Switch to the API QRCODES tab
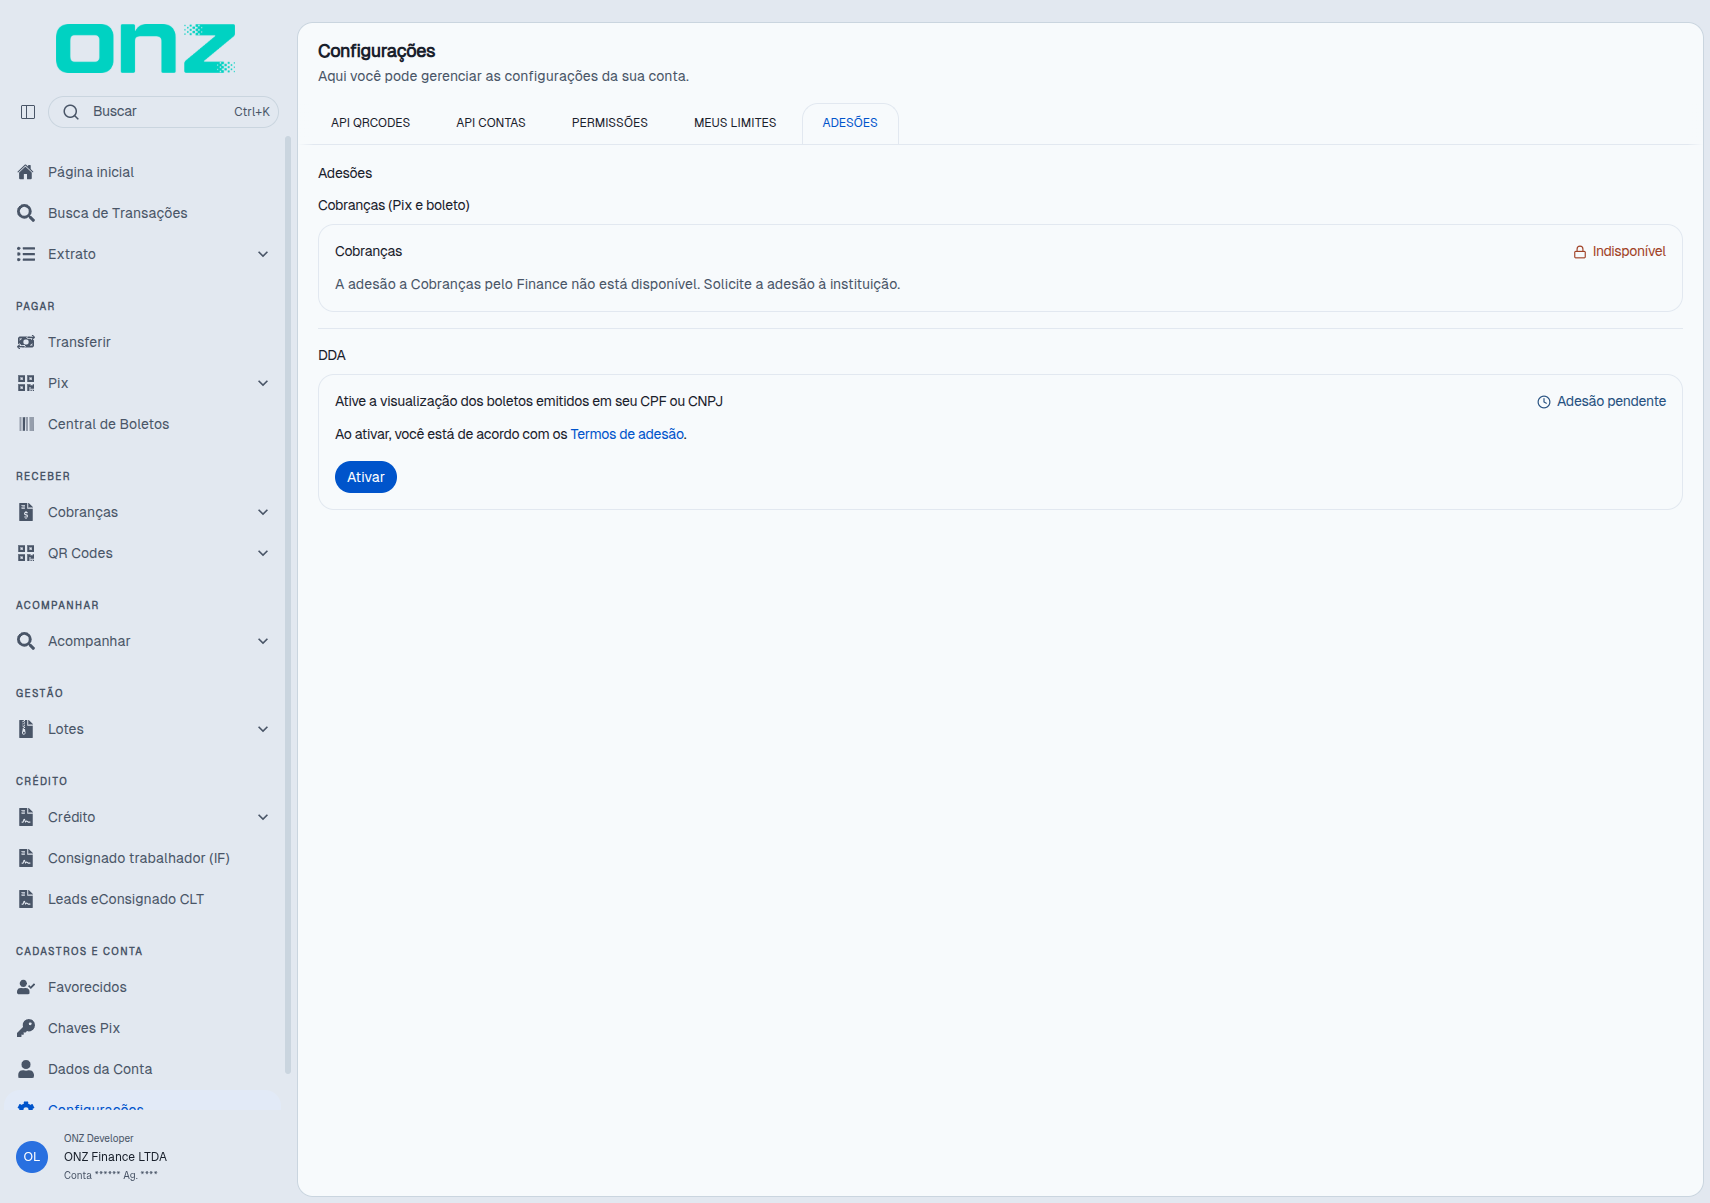The height and width of the screenshot is (1203, 1710). click(371, 123)
